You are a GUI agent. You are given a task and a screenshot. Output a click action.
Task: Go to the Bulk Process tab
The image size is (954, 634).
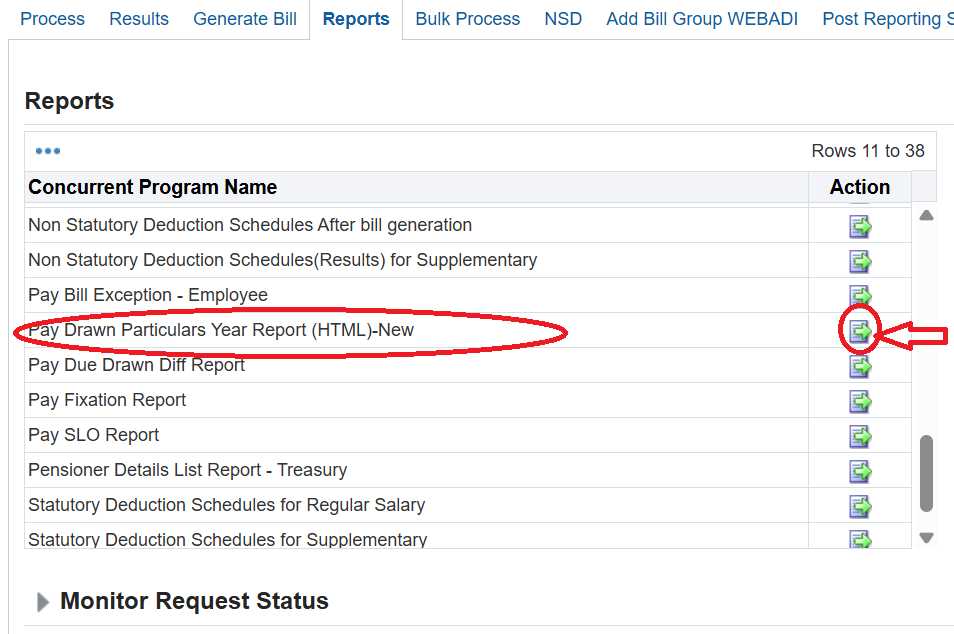(467, 19)
